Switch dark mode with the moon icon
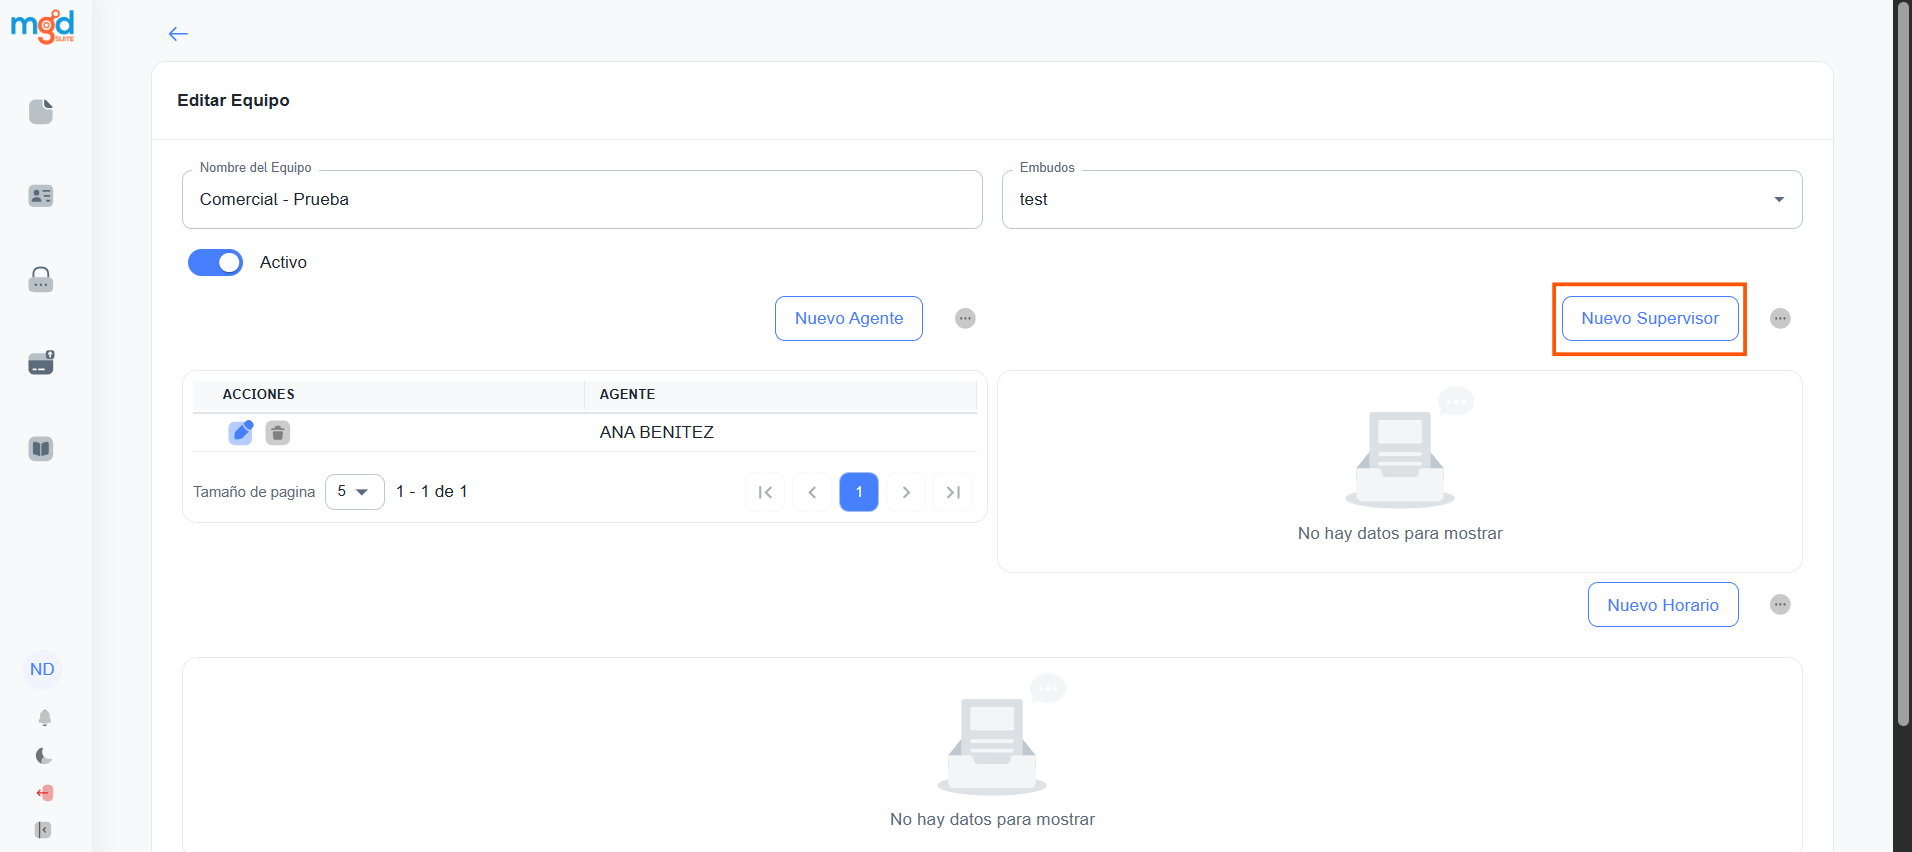 44,756
